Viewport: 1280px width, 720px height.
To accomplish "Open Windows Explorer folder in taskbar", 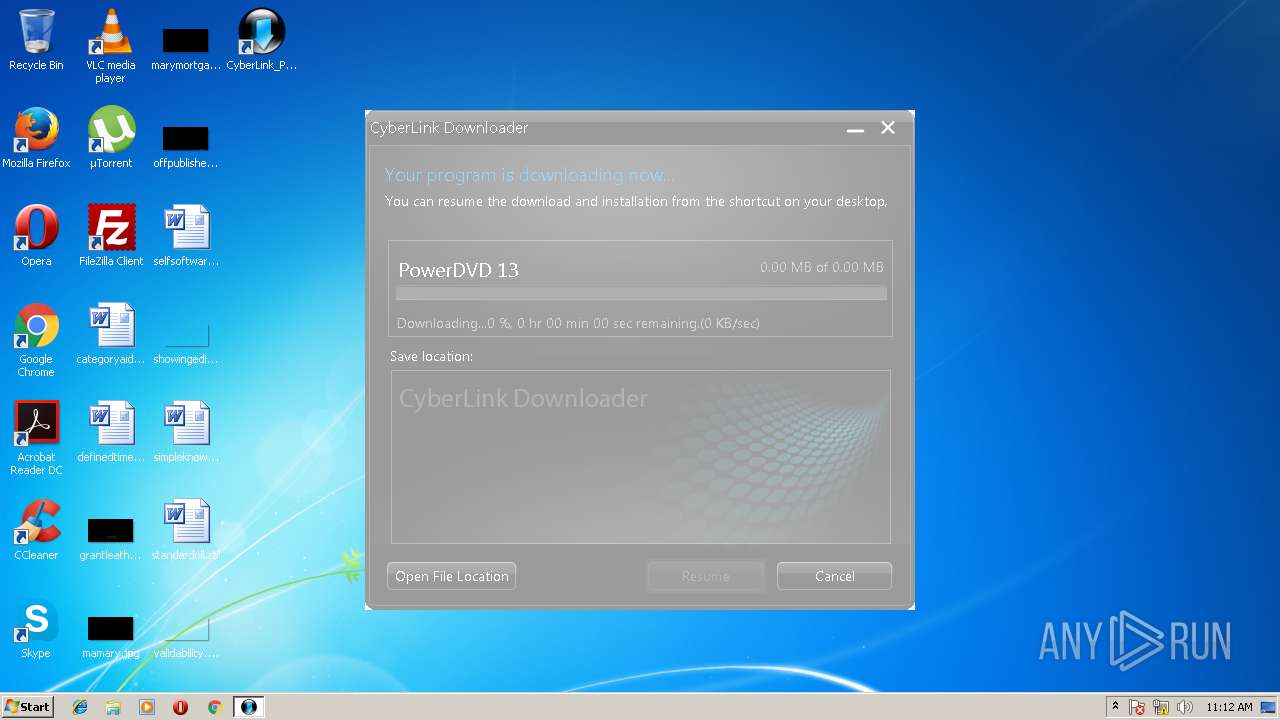I will pos(113,707).
